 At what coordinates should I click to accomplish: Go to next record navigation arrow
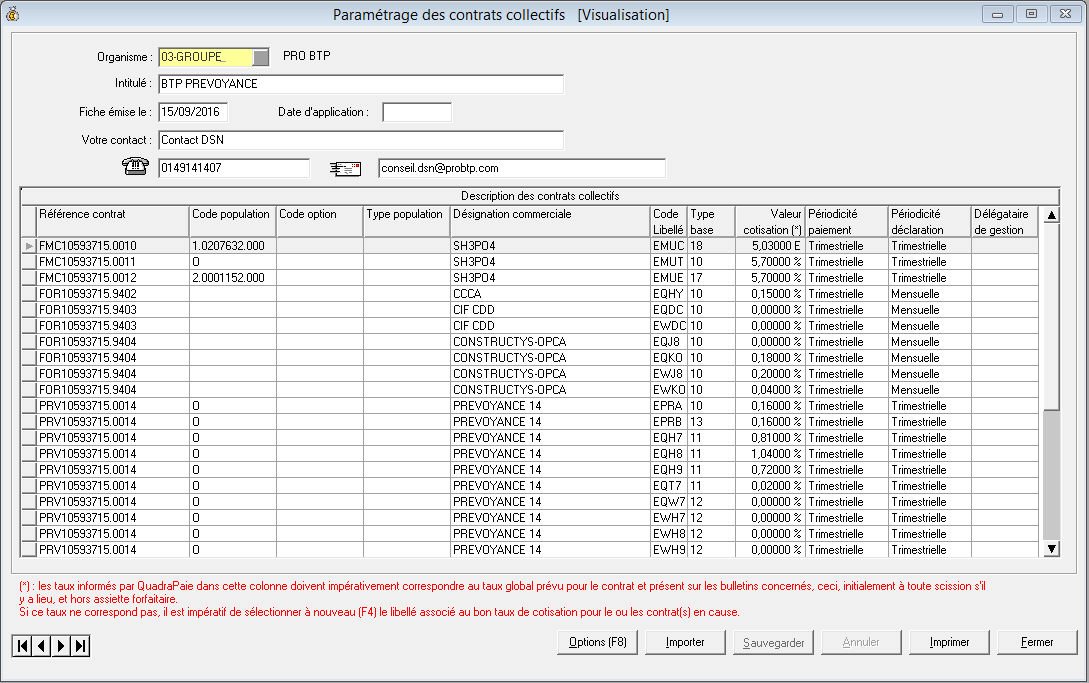[61, 646]
